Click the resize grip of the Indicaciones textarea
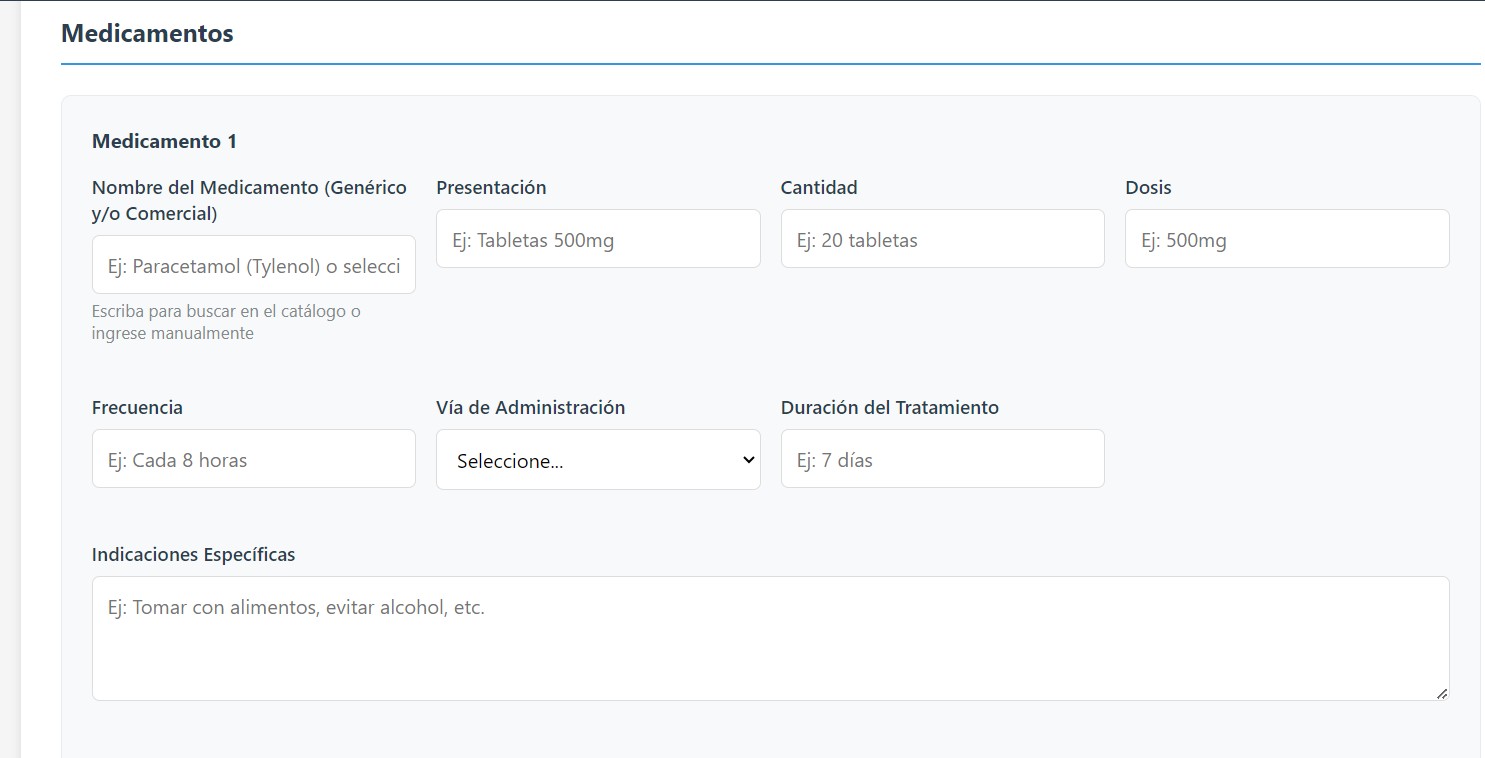 pos(1443,695)
